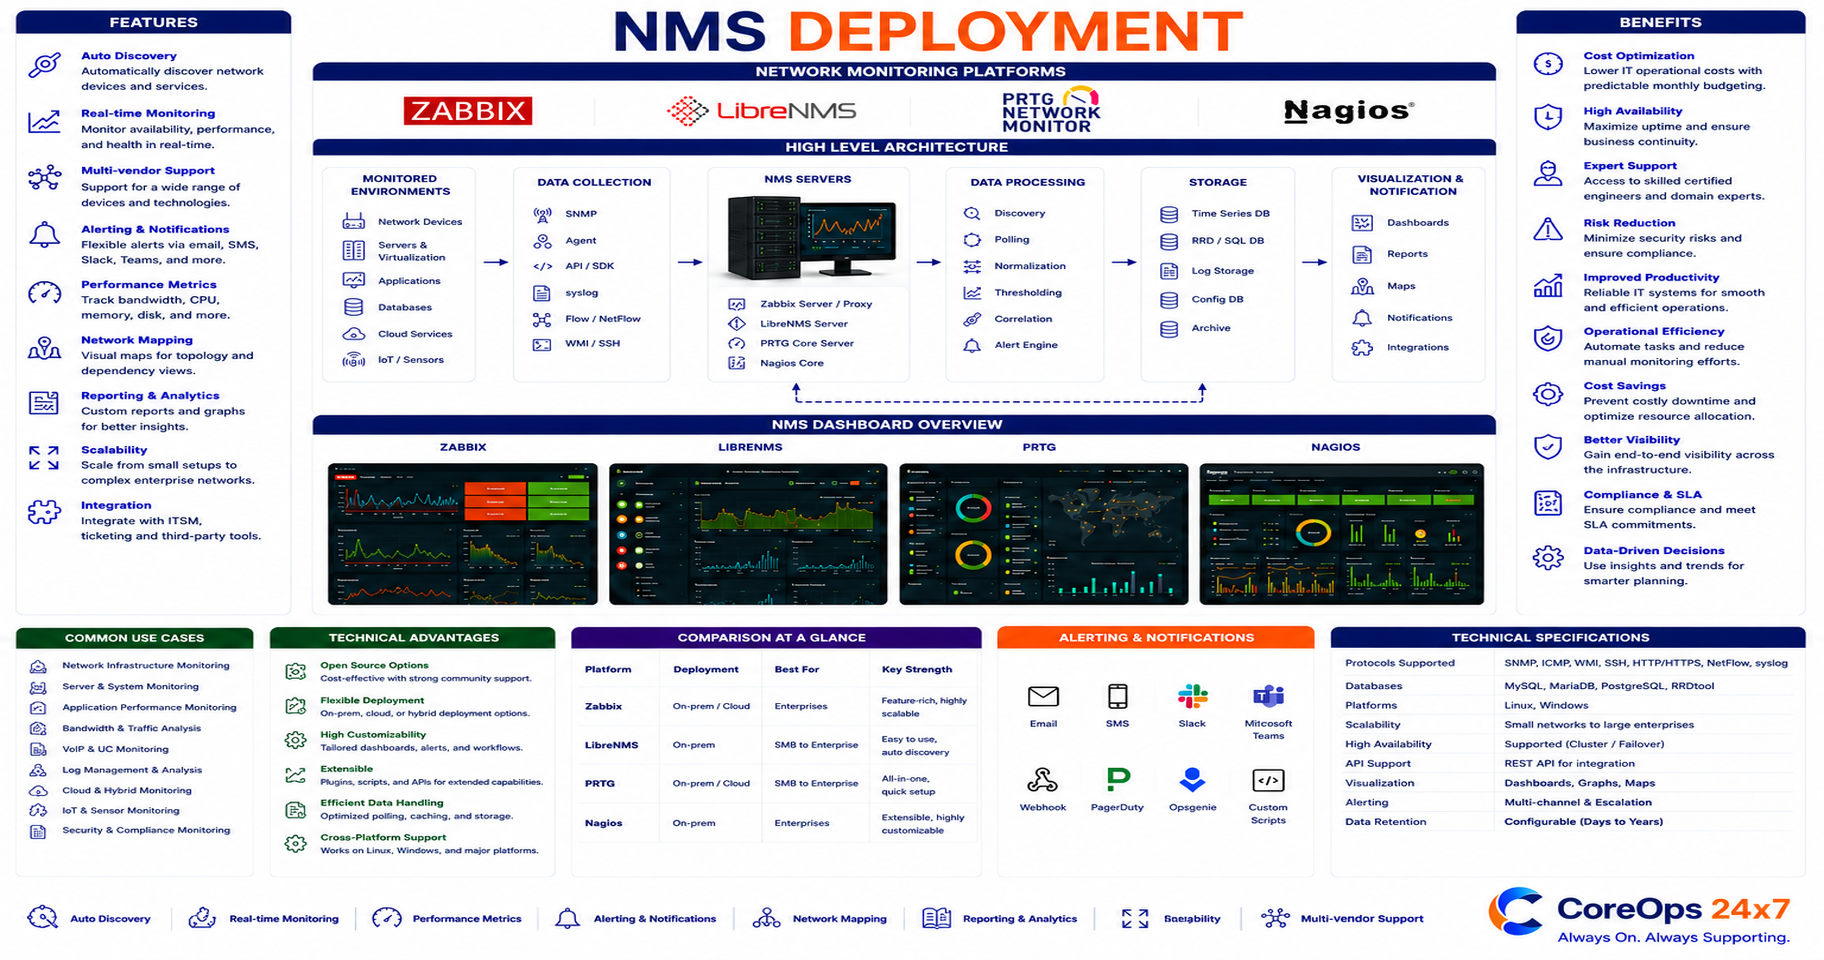Click the Auto Discovery icon in Features panel

click(44, 65)
